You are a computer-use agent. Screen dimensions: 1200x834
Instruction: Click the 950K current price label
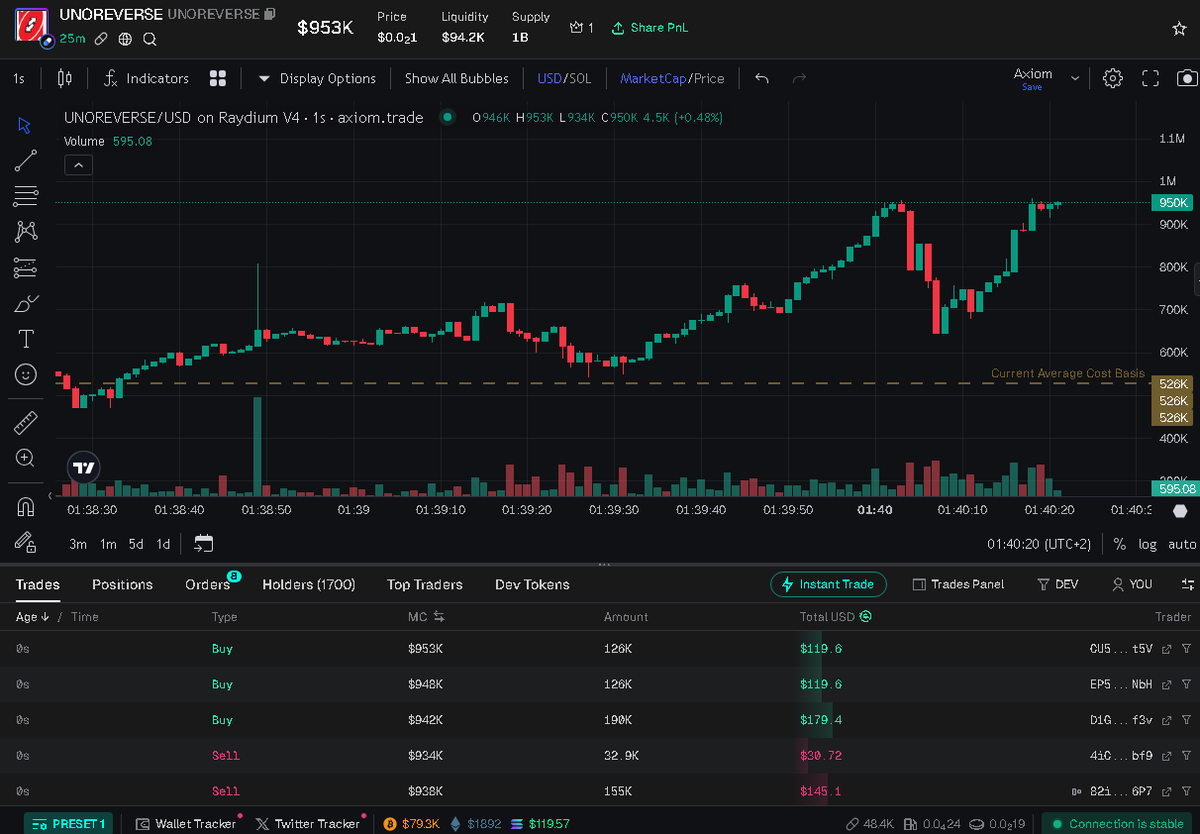click(x=1172, y=202)
